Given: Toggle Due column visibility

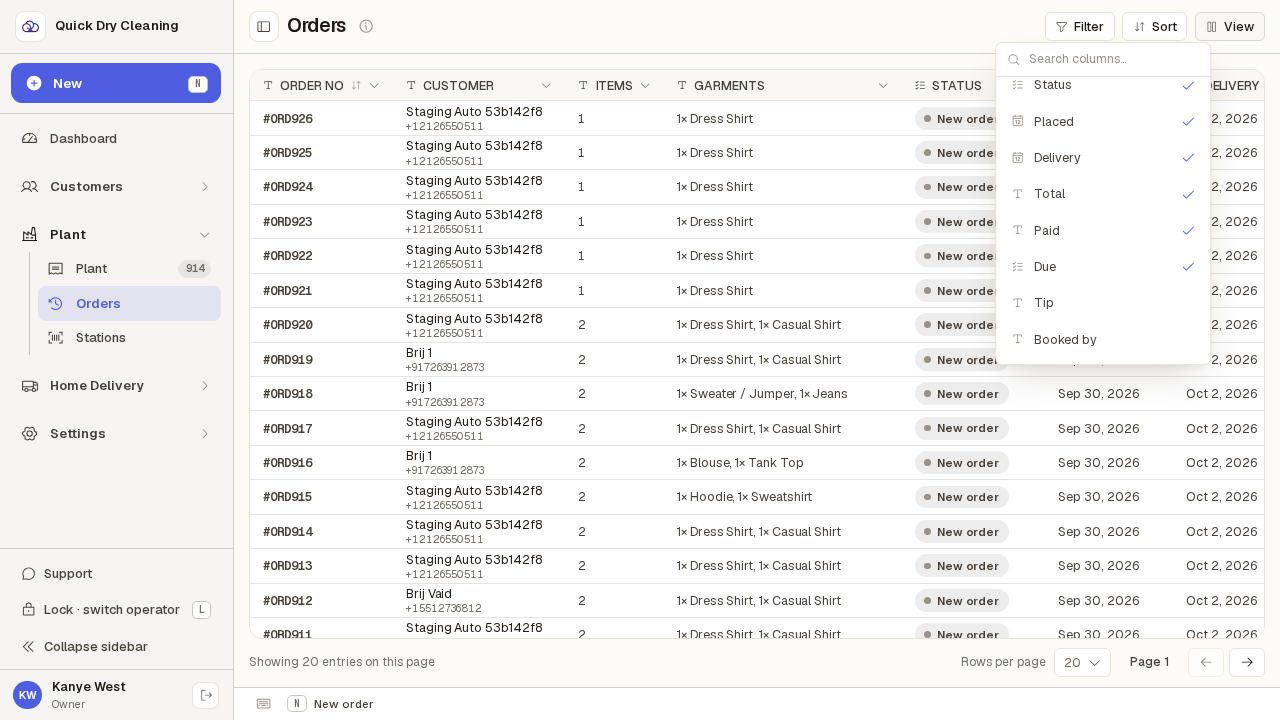Looking at the screenshot, I should (x=1103, y=266).
